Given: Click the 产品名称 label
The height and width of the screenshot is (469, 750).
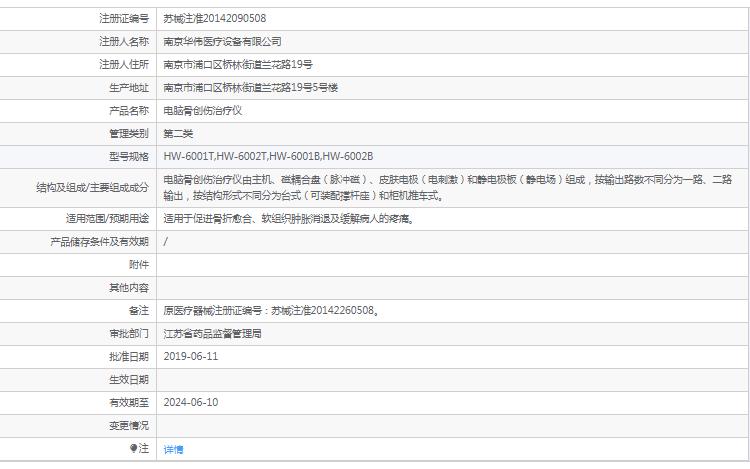Looking at the screenshot, I should (x=129, y=110).
